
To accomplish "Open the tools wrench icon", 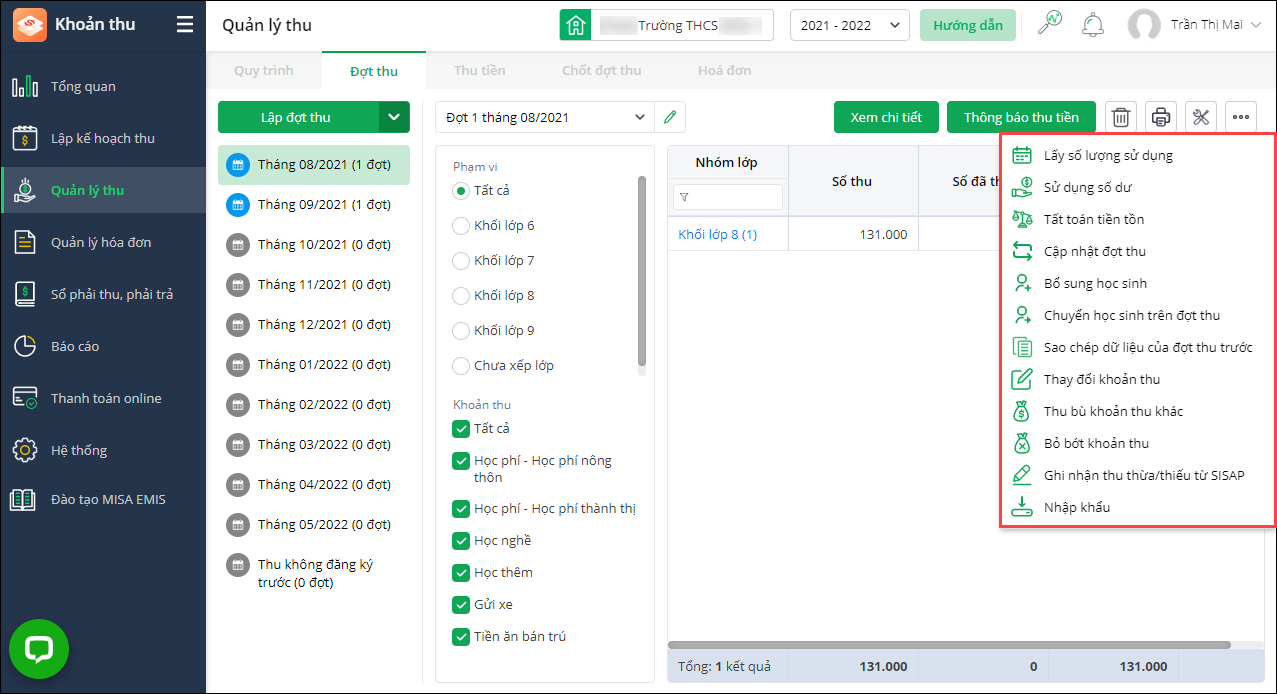I will tap(1201, 117).
